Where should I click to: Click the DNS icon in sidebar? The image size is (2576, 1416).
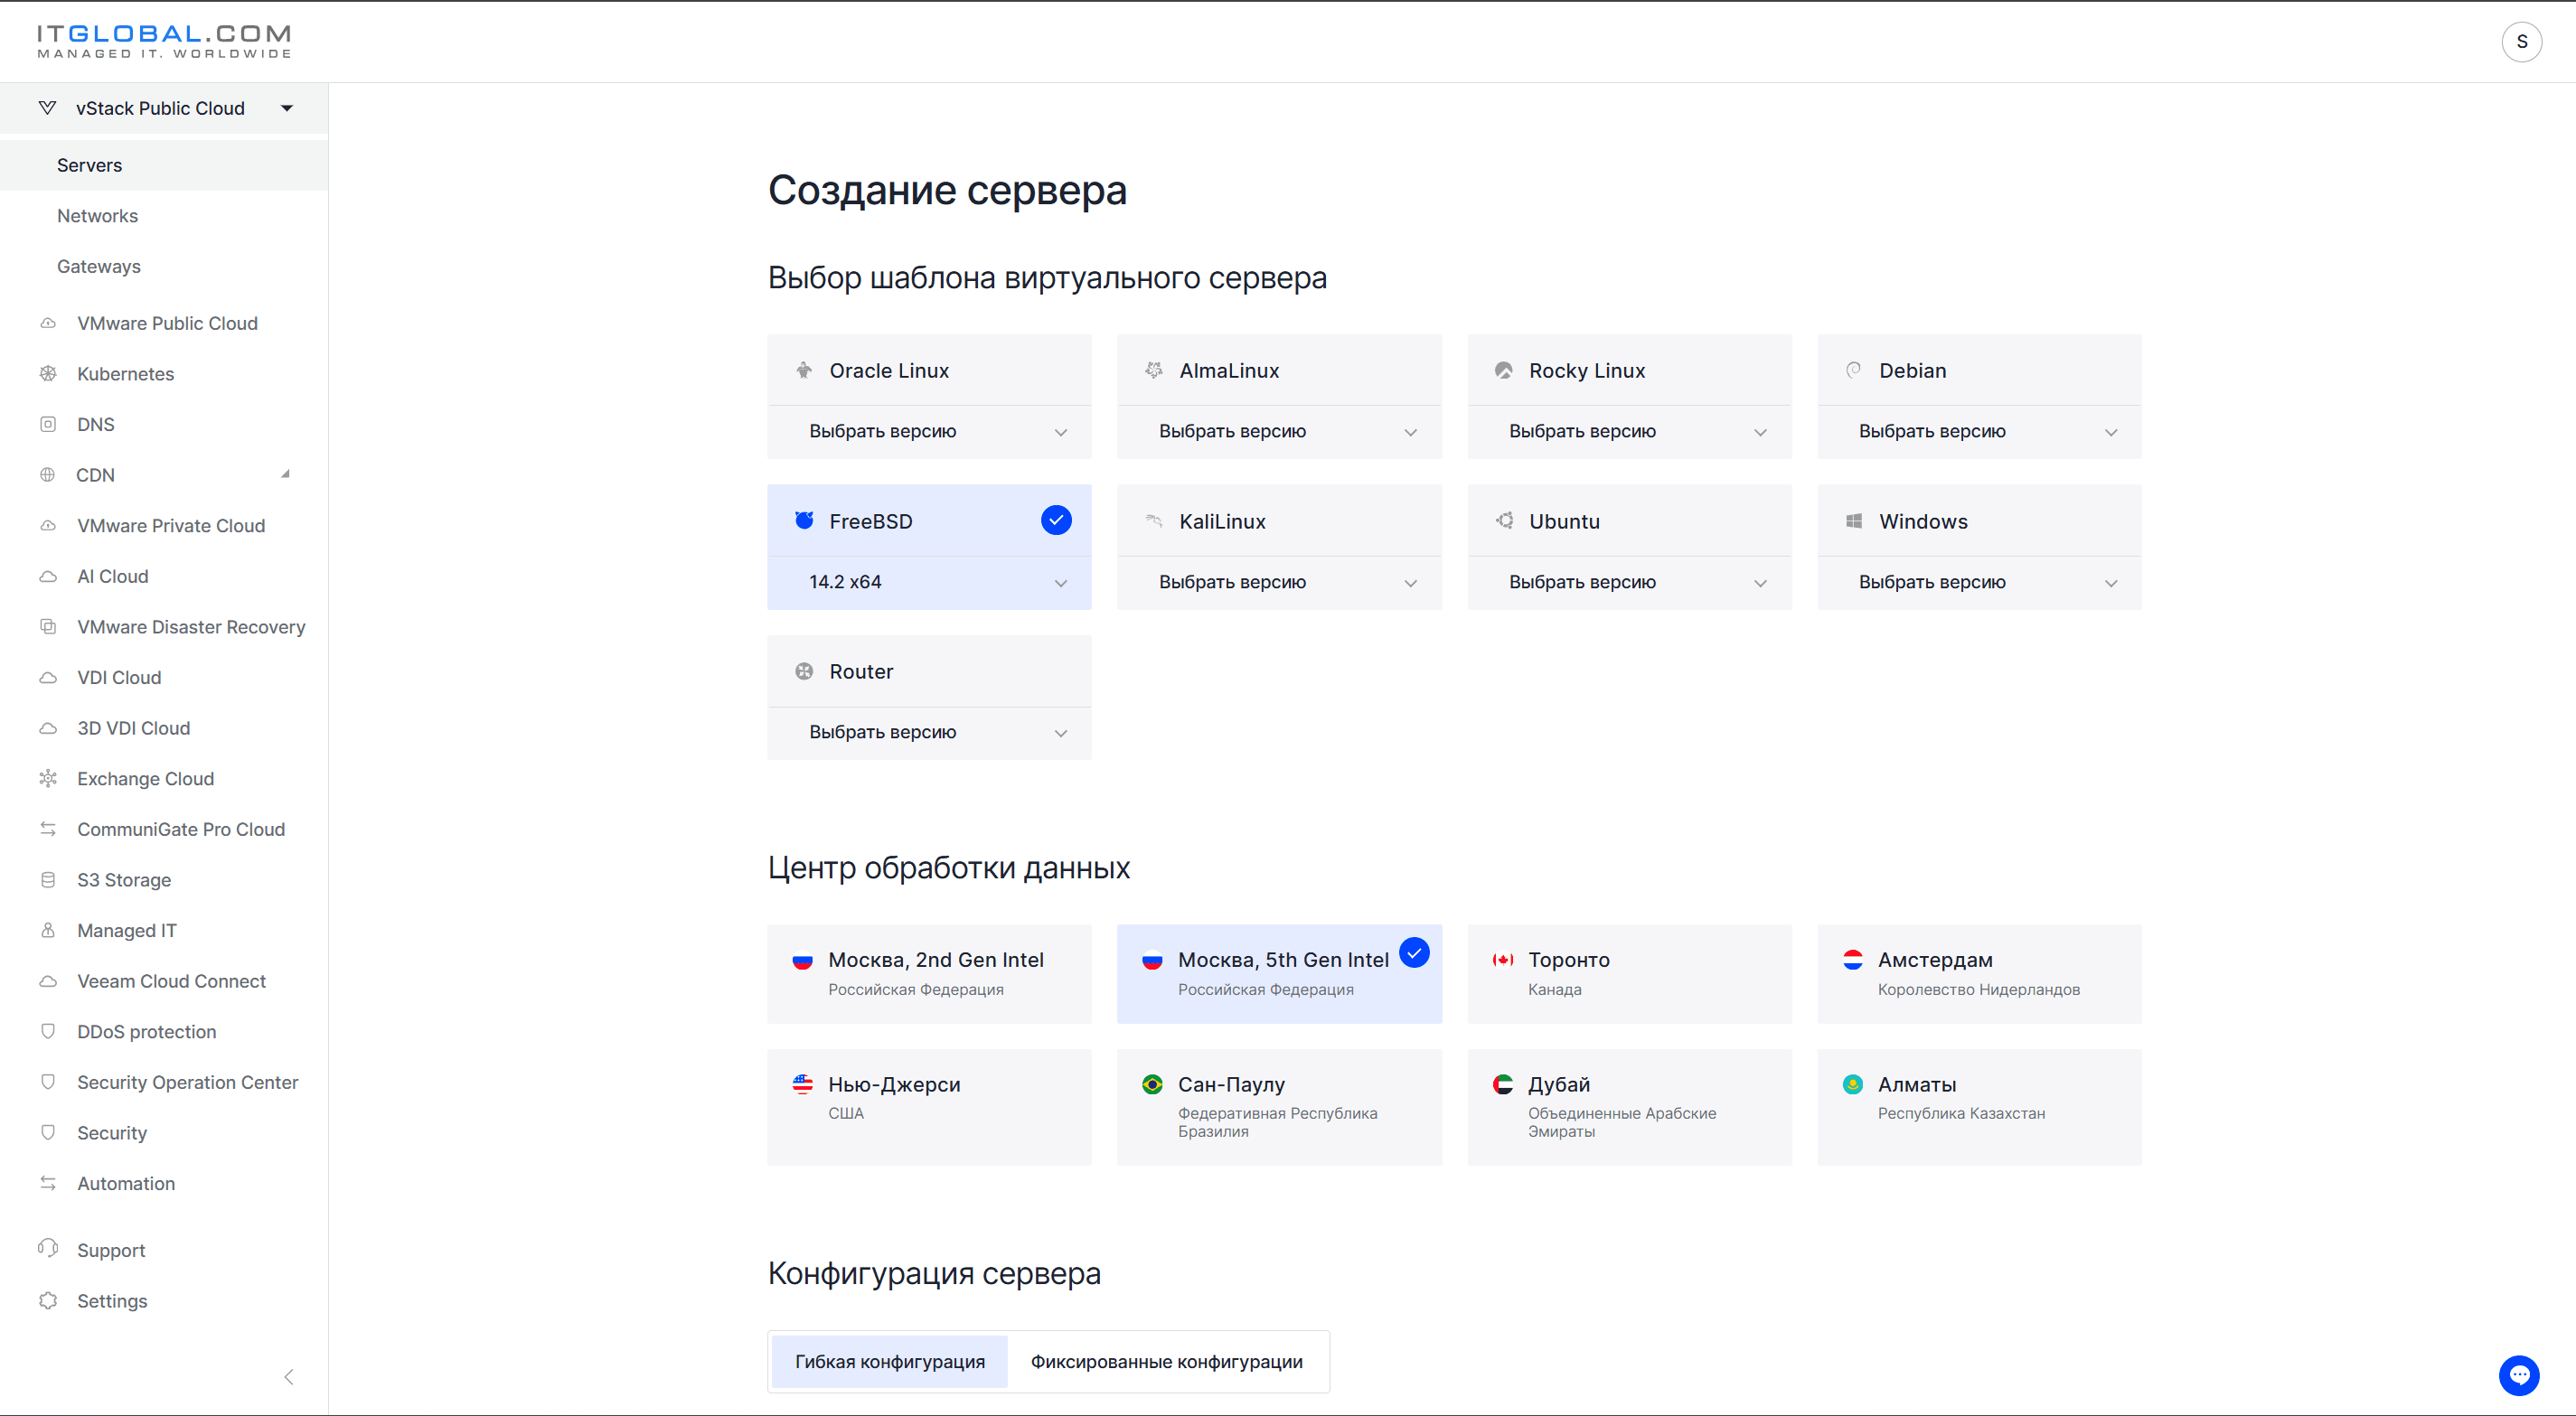tap(48, 424)
